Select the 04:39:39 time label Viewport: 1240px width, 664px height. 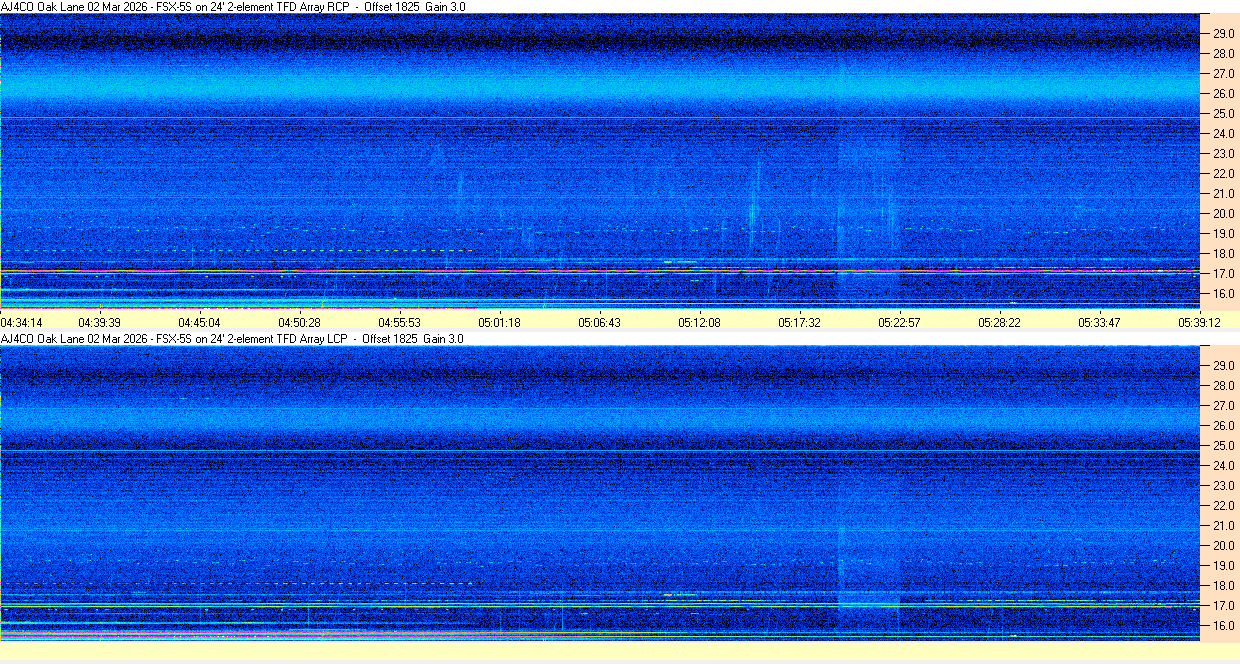[100, 322]
